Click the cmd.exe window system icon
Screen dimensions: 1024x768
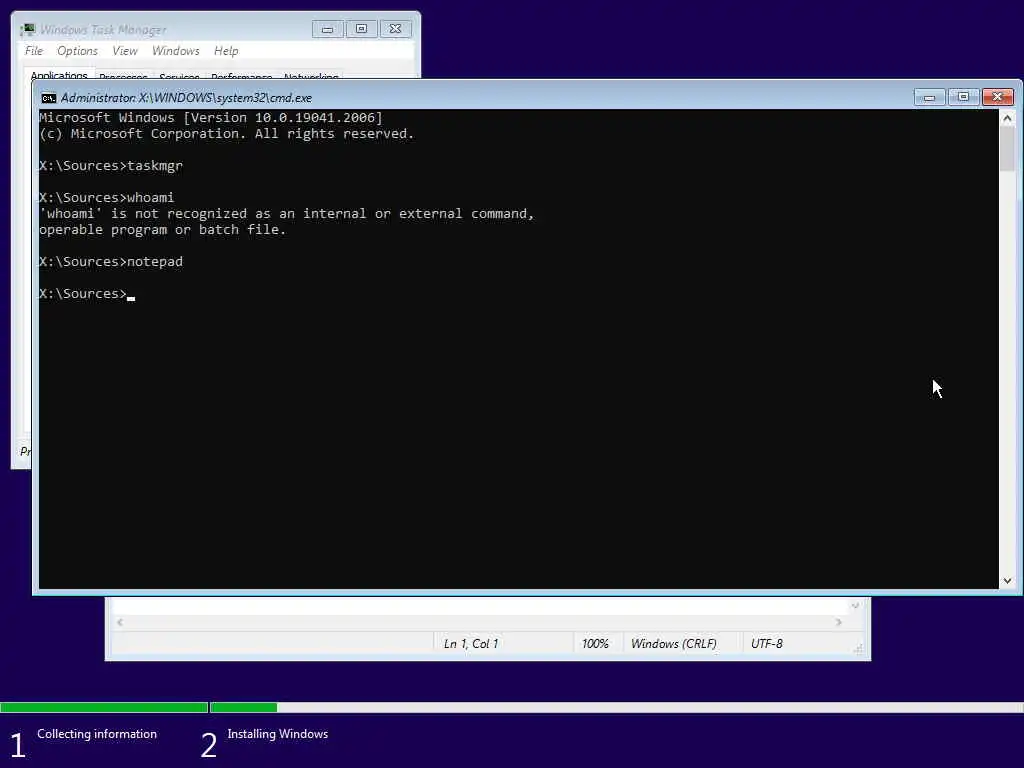pyautogui.click(x=48, y=98)
